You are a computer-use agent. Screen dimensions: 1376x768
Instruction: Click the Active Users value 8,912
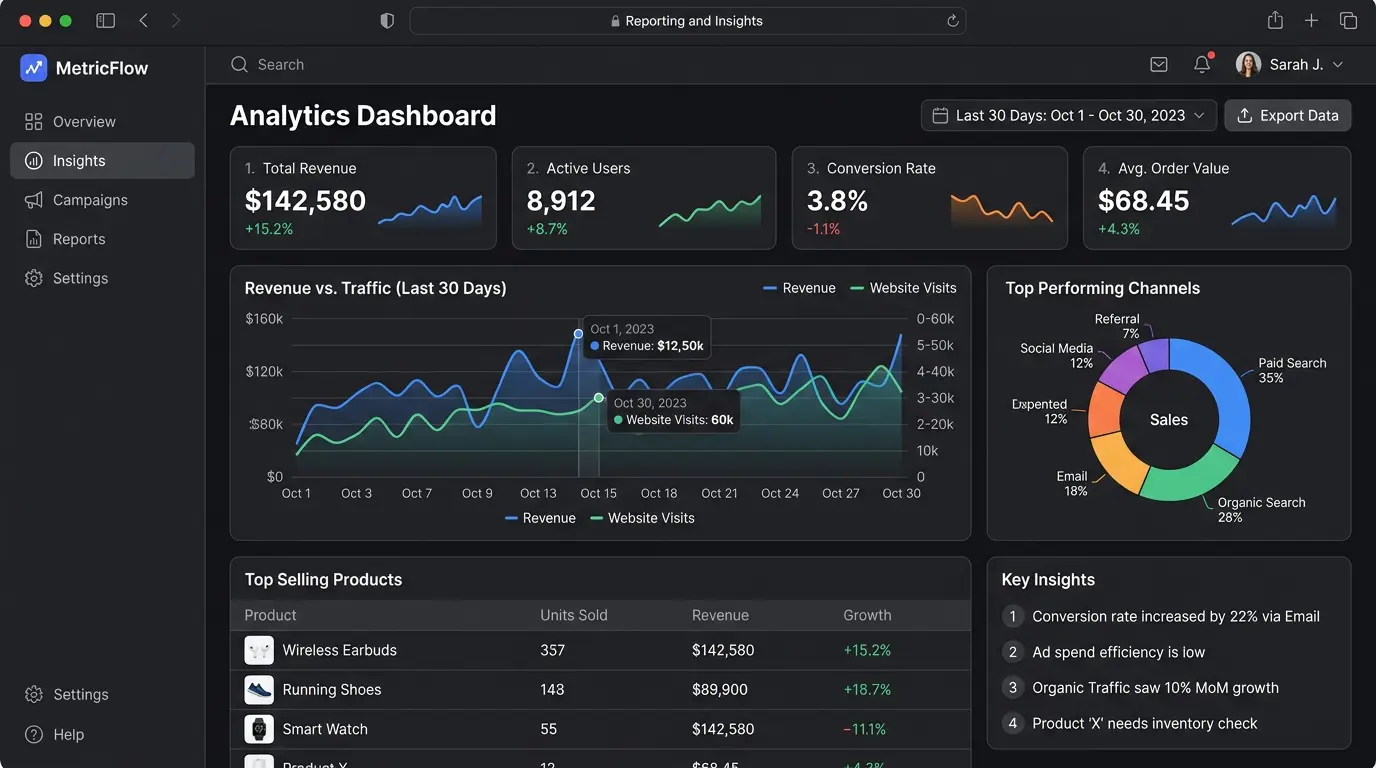point(561,201)
